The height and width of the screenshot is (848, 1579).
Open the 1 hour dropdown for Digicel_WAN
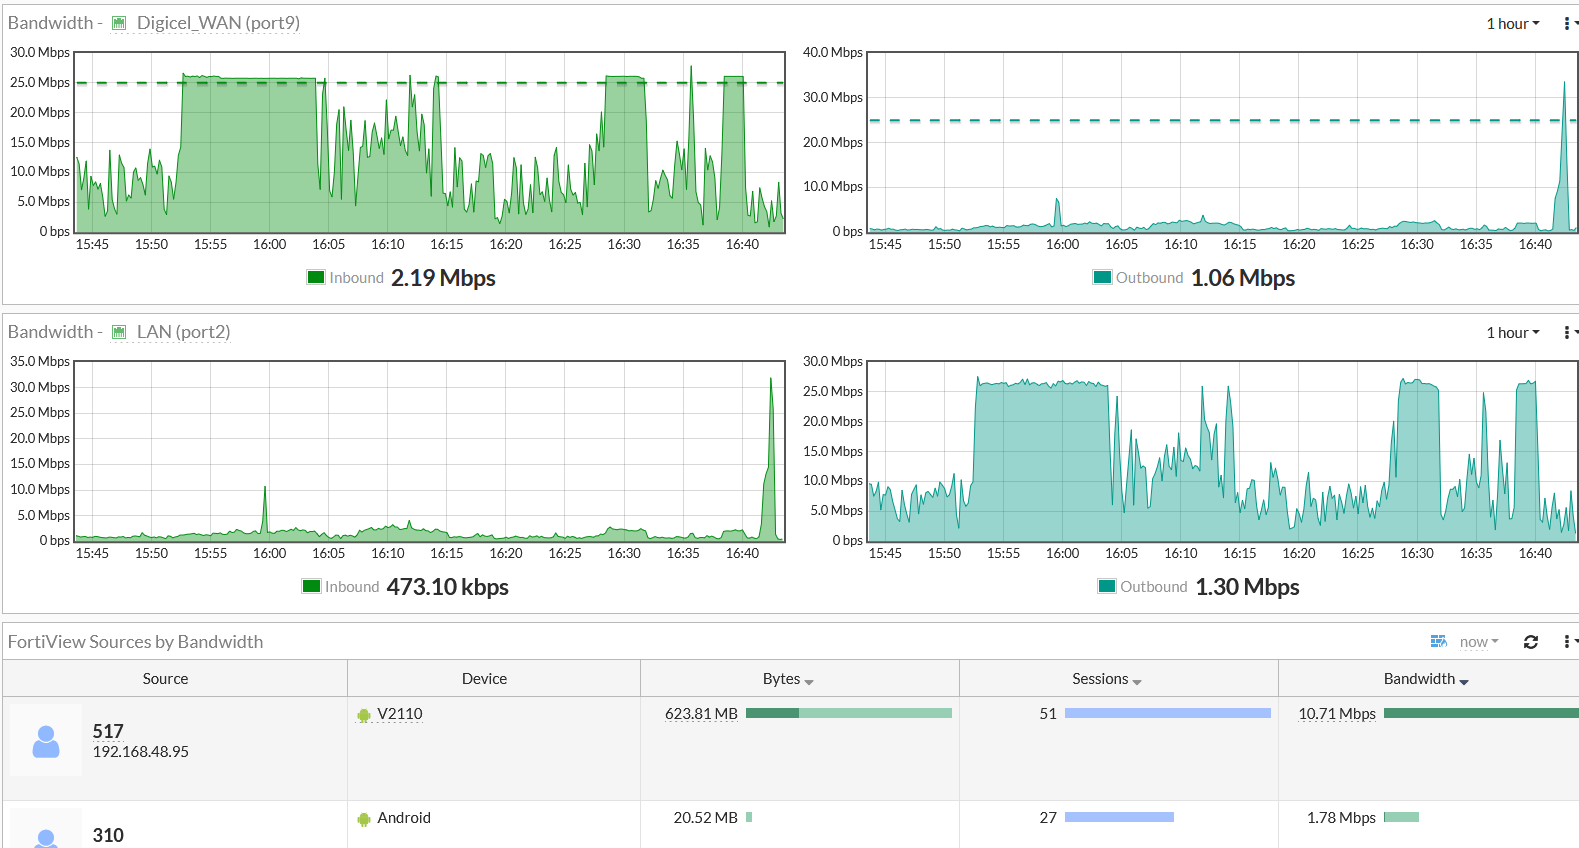(1513, 23)
